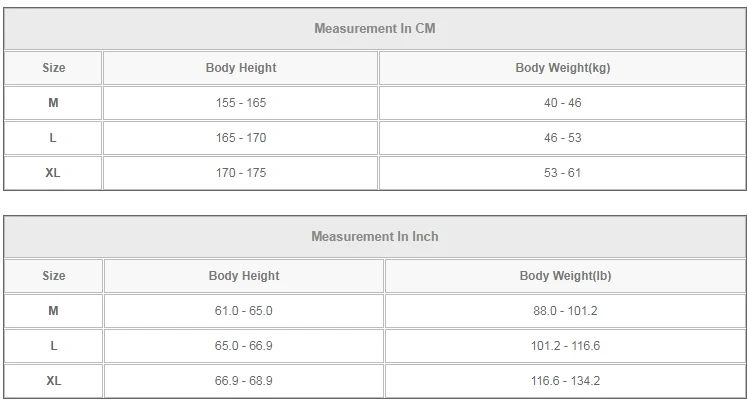
Task: Select the "40 - 46" weight cell
Action: point(562,103)
